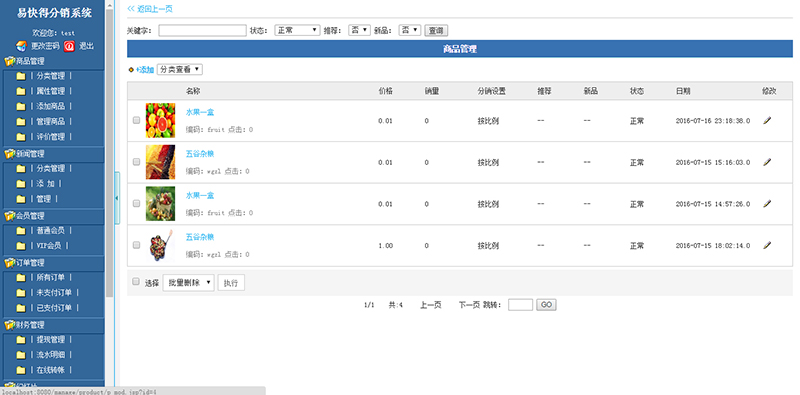Open the 分类查看 category dropdown
This screenshot has width=800, height=395.
[180, 70]
